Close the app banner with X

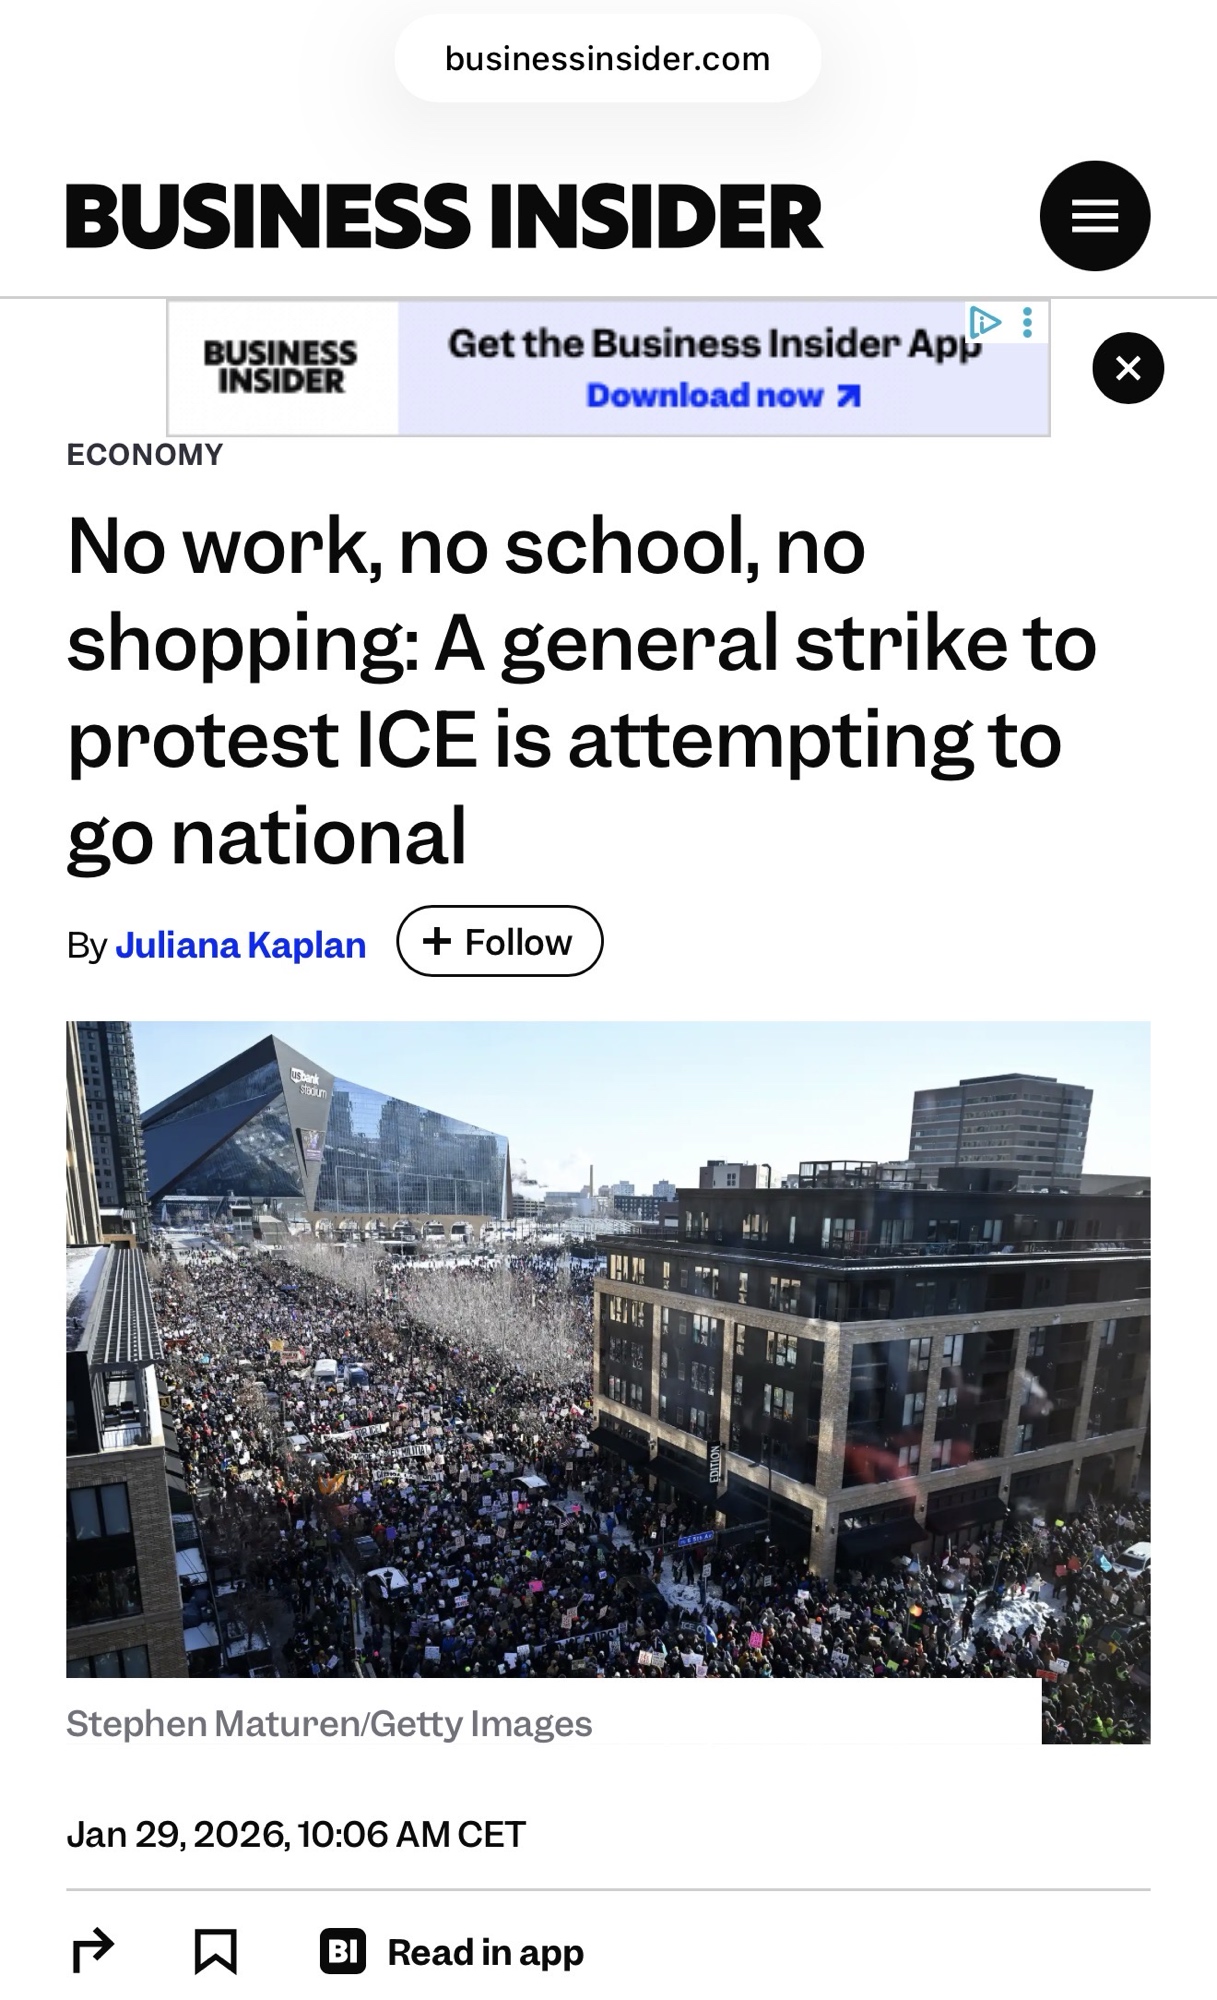point(1128,368)
